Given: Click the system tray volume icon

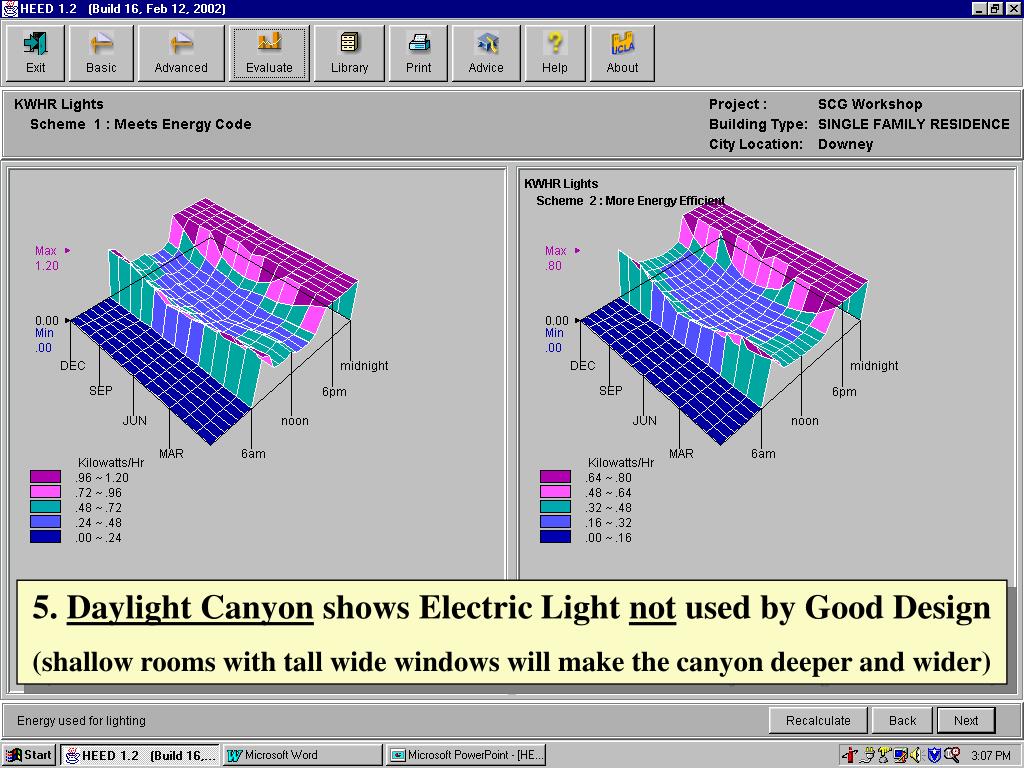Looking at the screenshot, I should 916,755.
